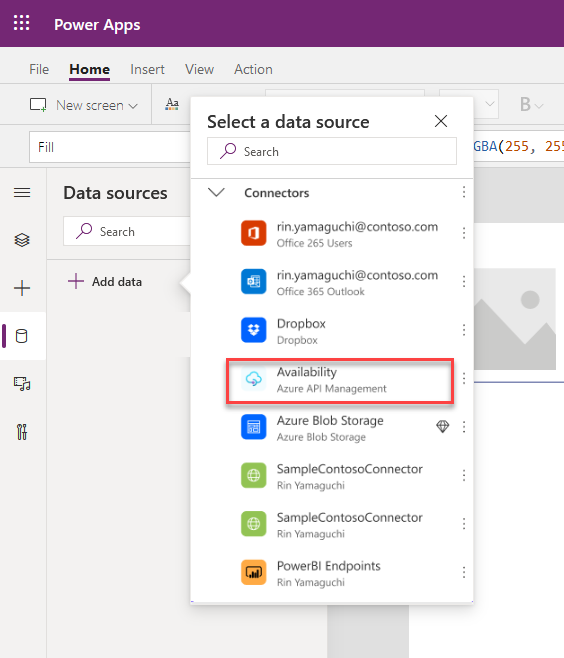Open more options for Availability
This screenshot has height=658, width=564.
[464, 378]
